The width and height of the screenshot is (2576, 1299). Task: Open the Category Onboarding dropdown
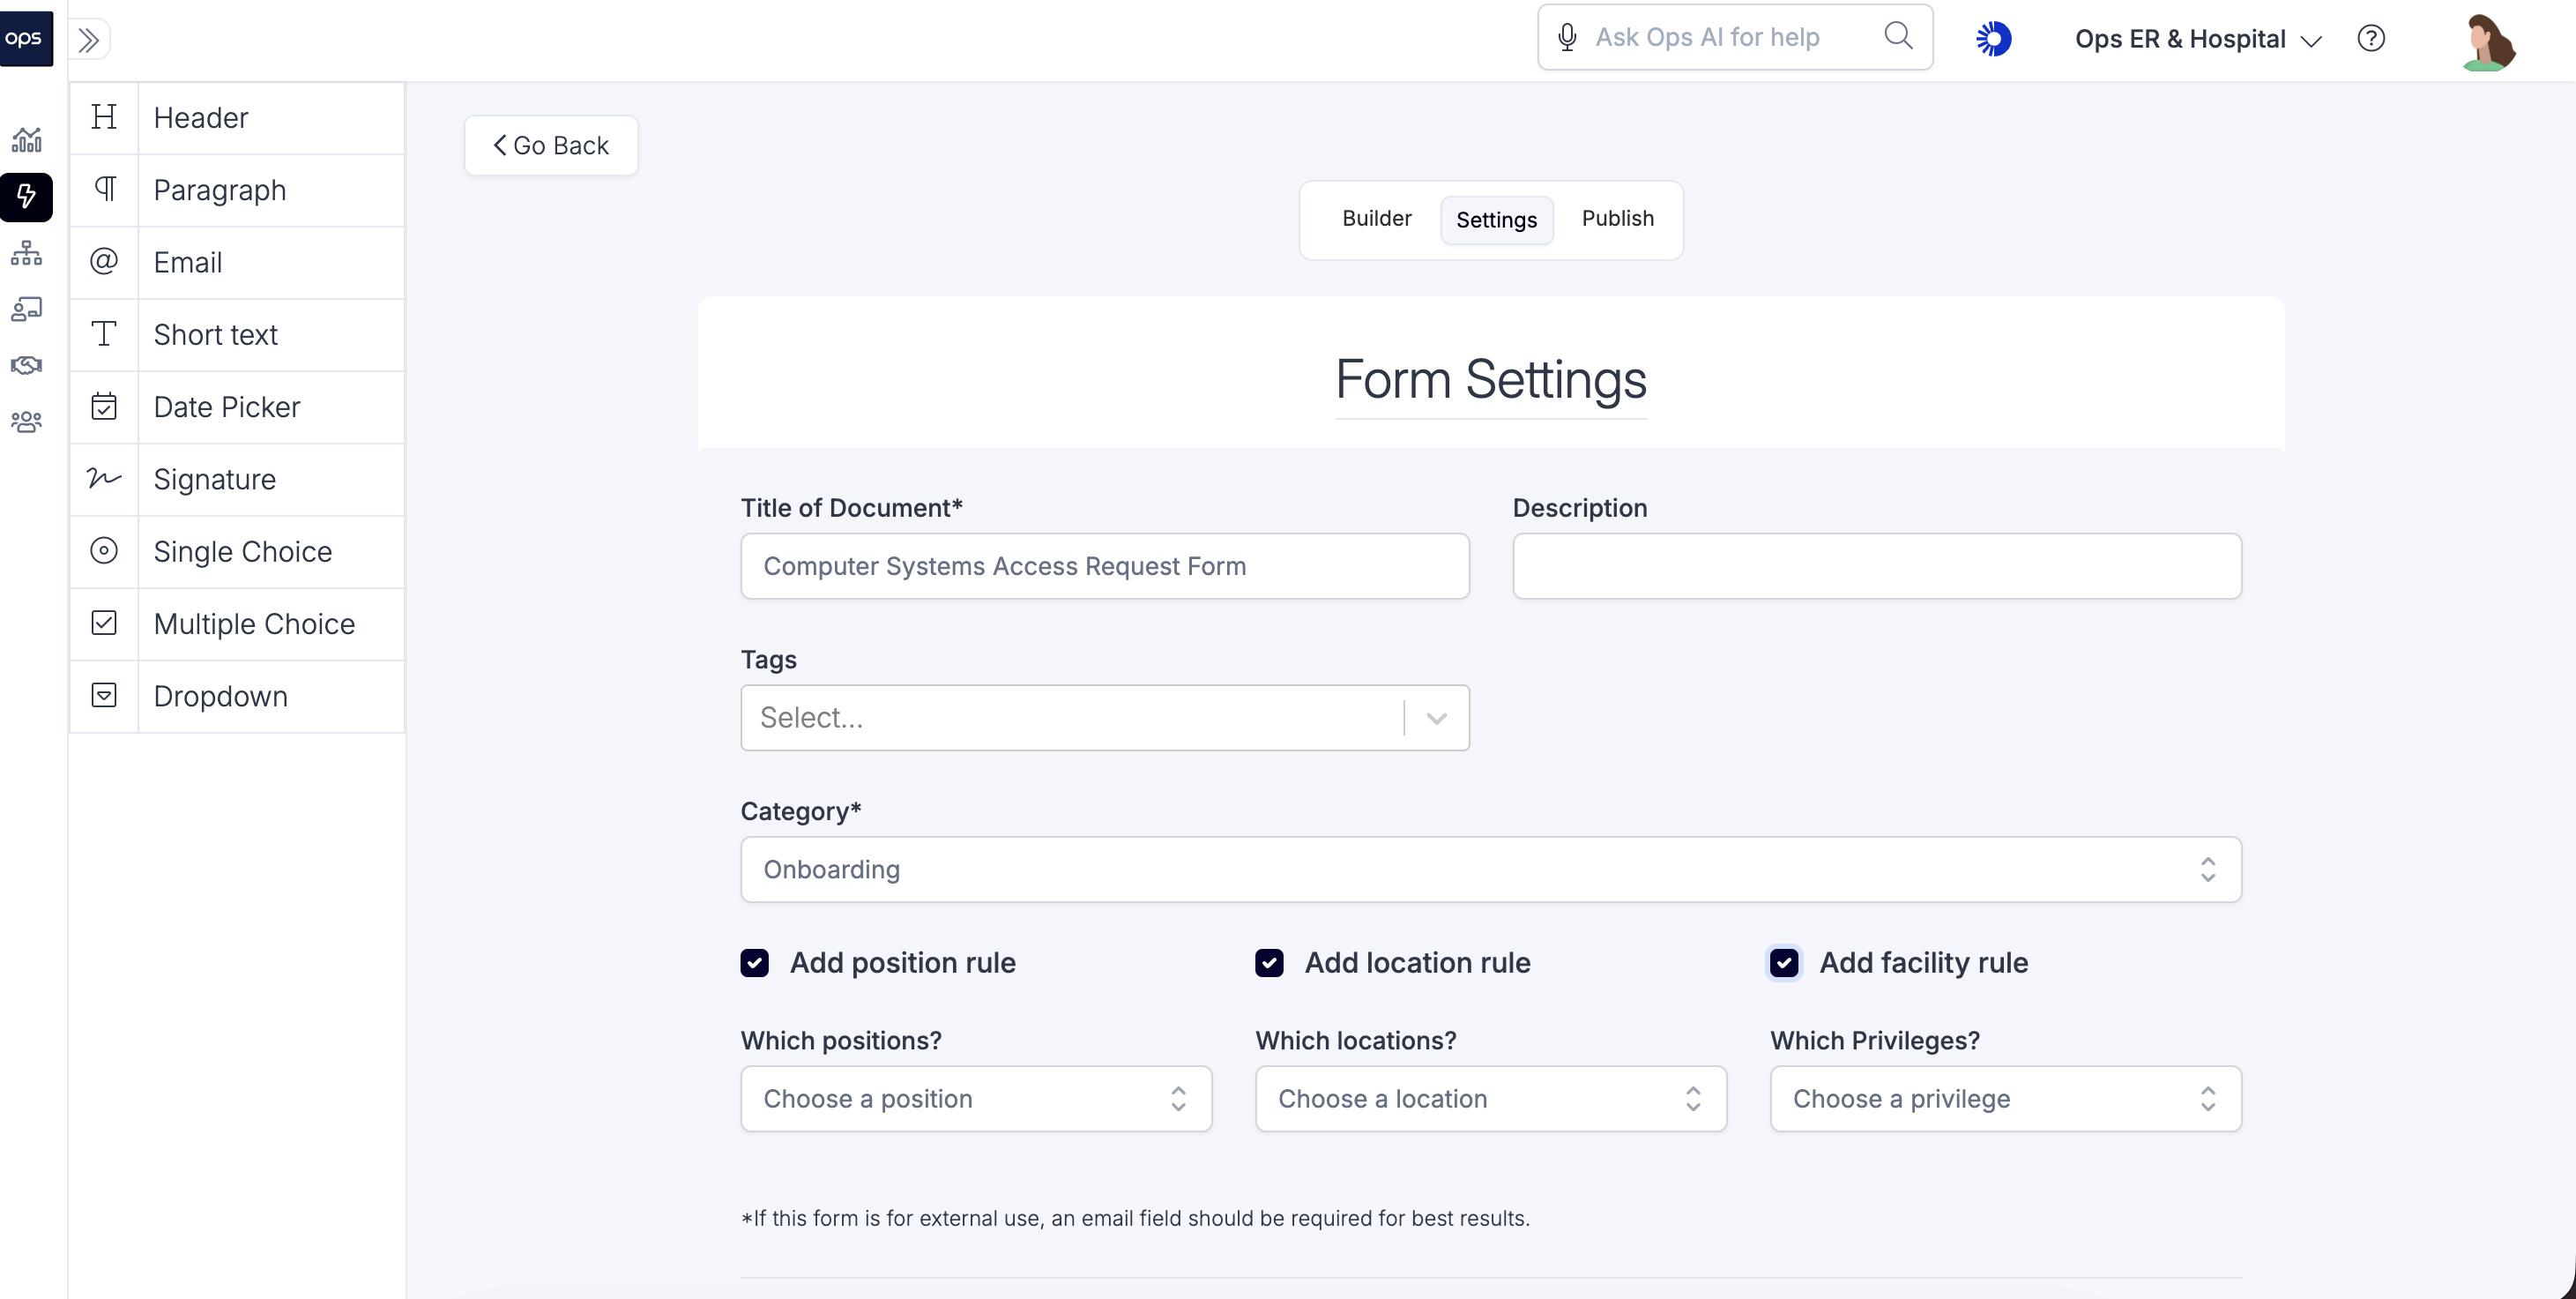click(1490, 869)
